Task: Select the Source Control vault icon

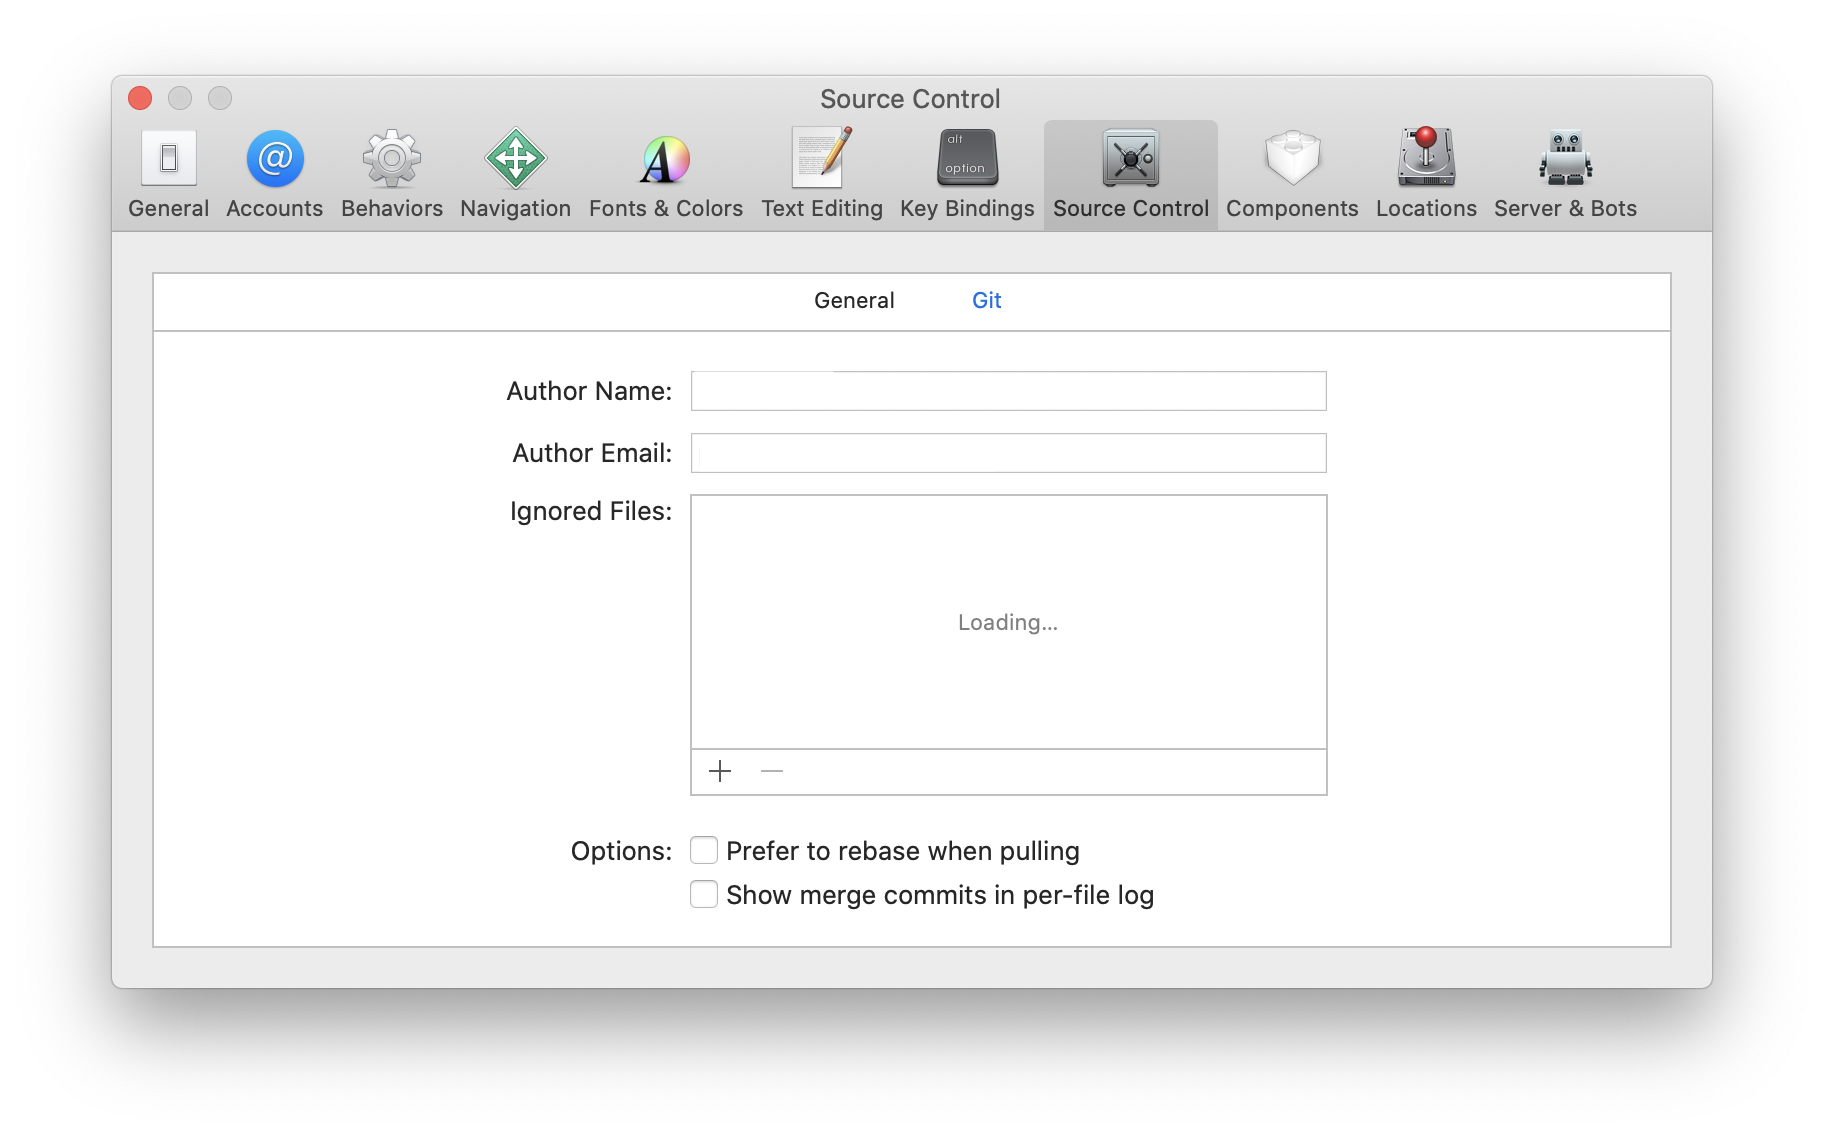Action: [x=1130, y=158]
